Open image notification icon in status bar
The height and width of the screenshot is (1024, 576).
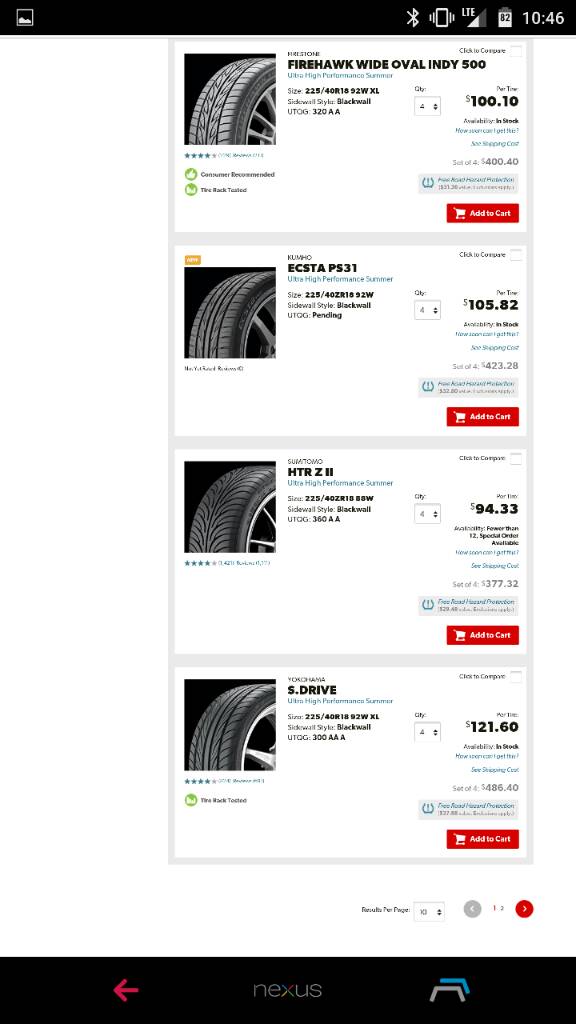coord(25,18)
